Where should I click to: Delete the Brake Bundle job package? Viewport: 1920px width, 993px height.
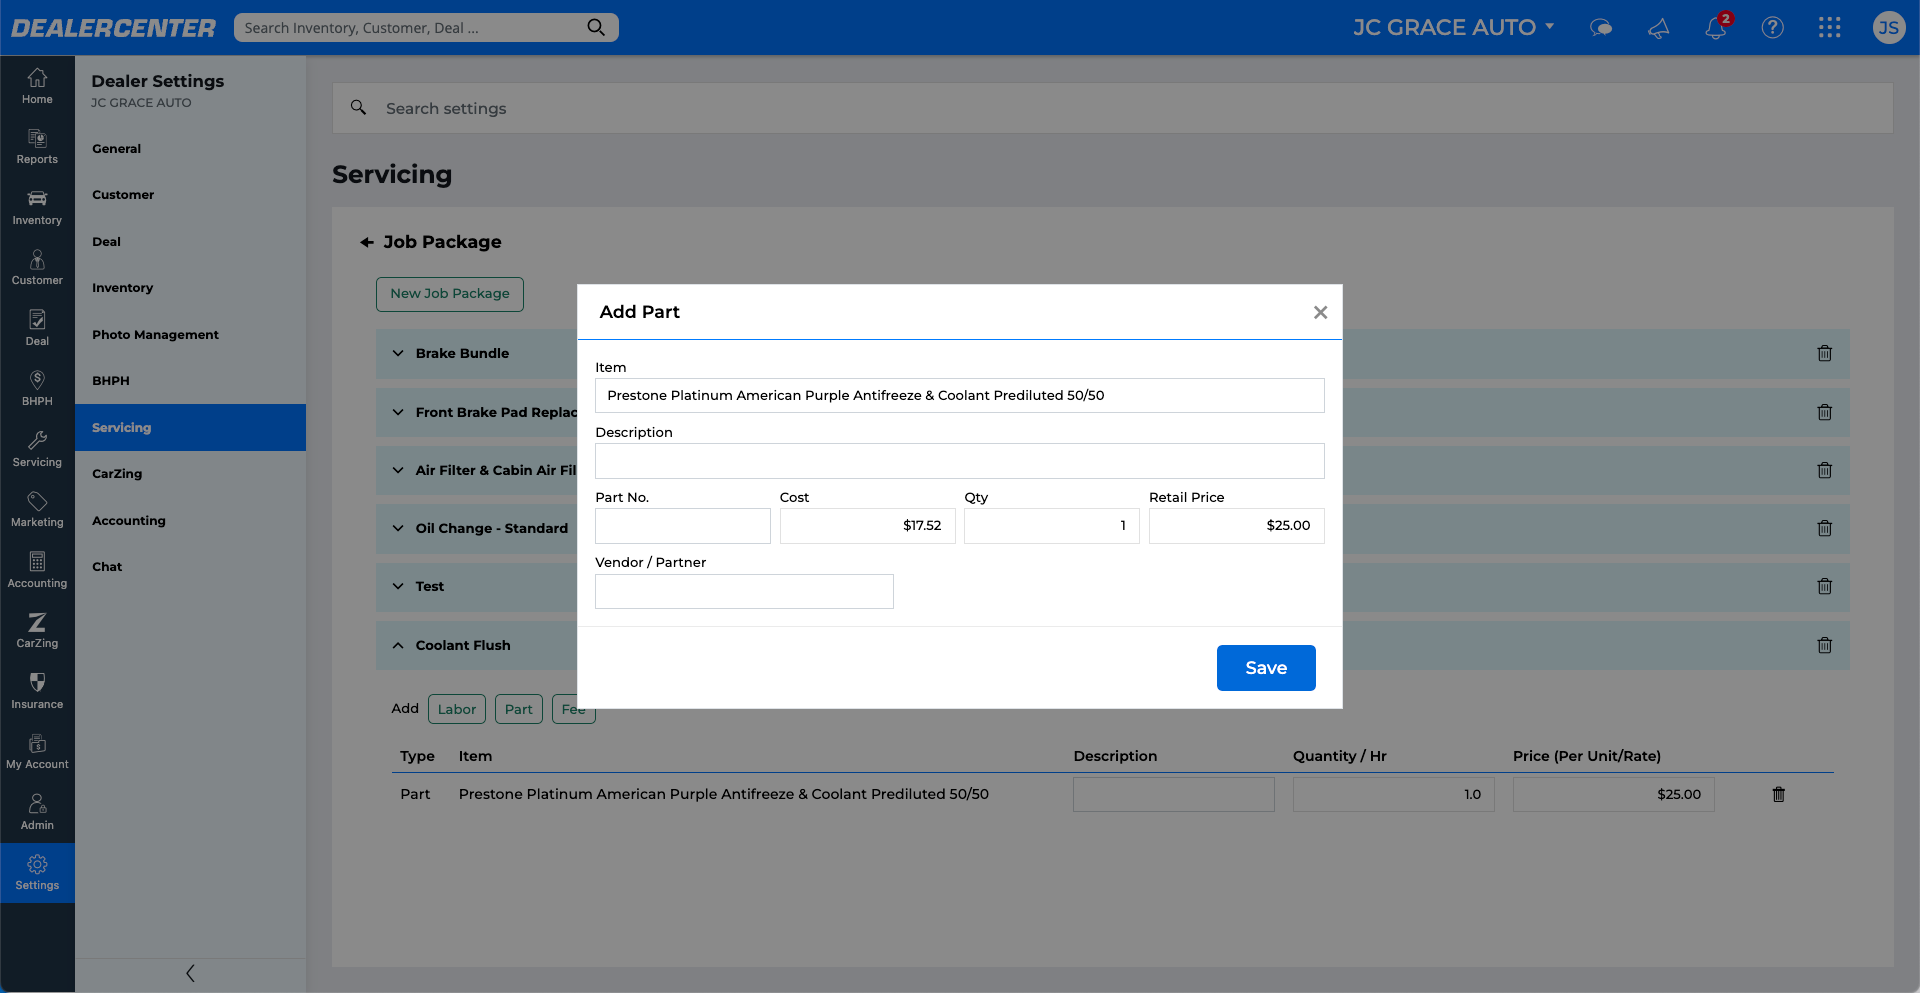coord(1824,353)
